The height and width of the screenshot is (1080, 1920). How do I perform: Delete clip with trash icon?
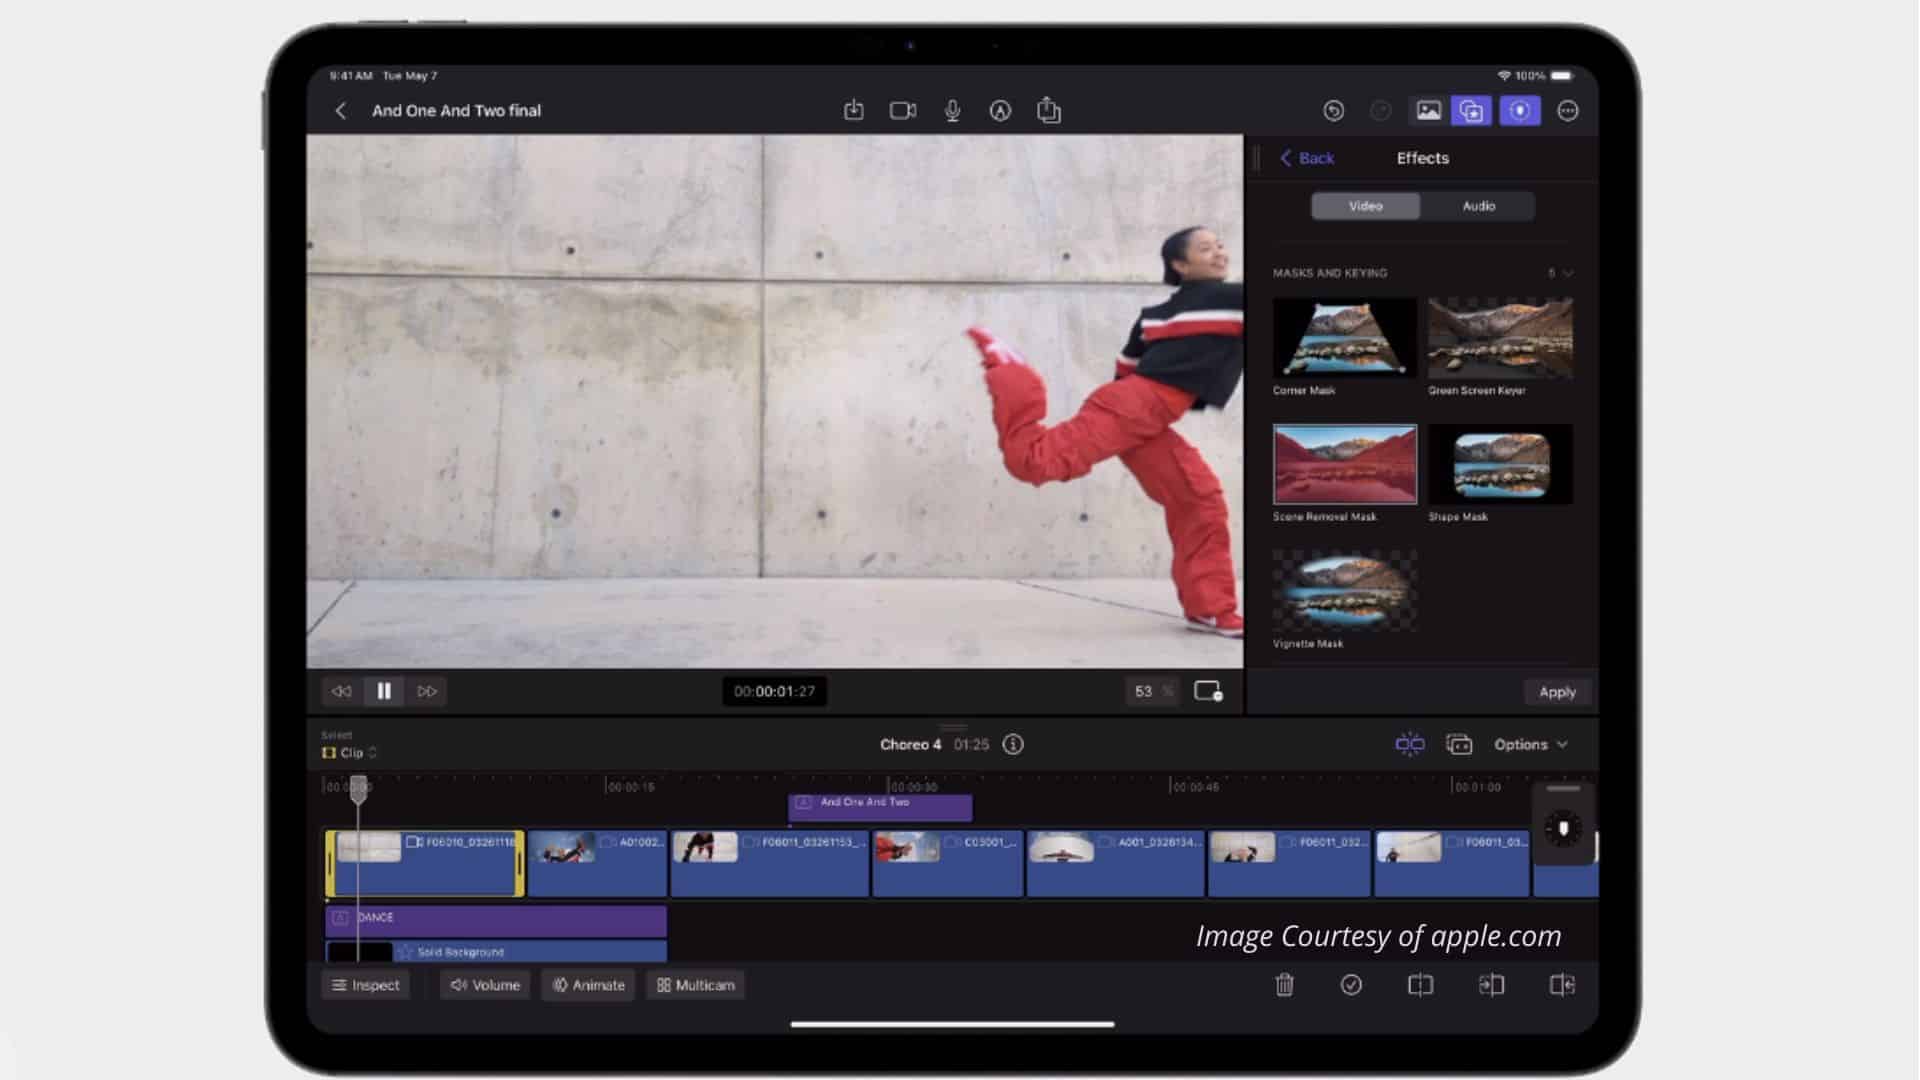[x=1284, y=985]
